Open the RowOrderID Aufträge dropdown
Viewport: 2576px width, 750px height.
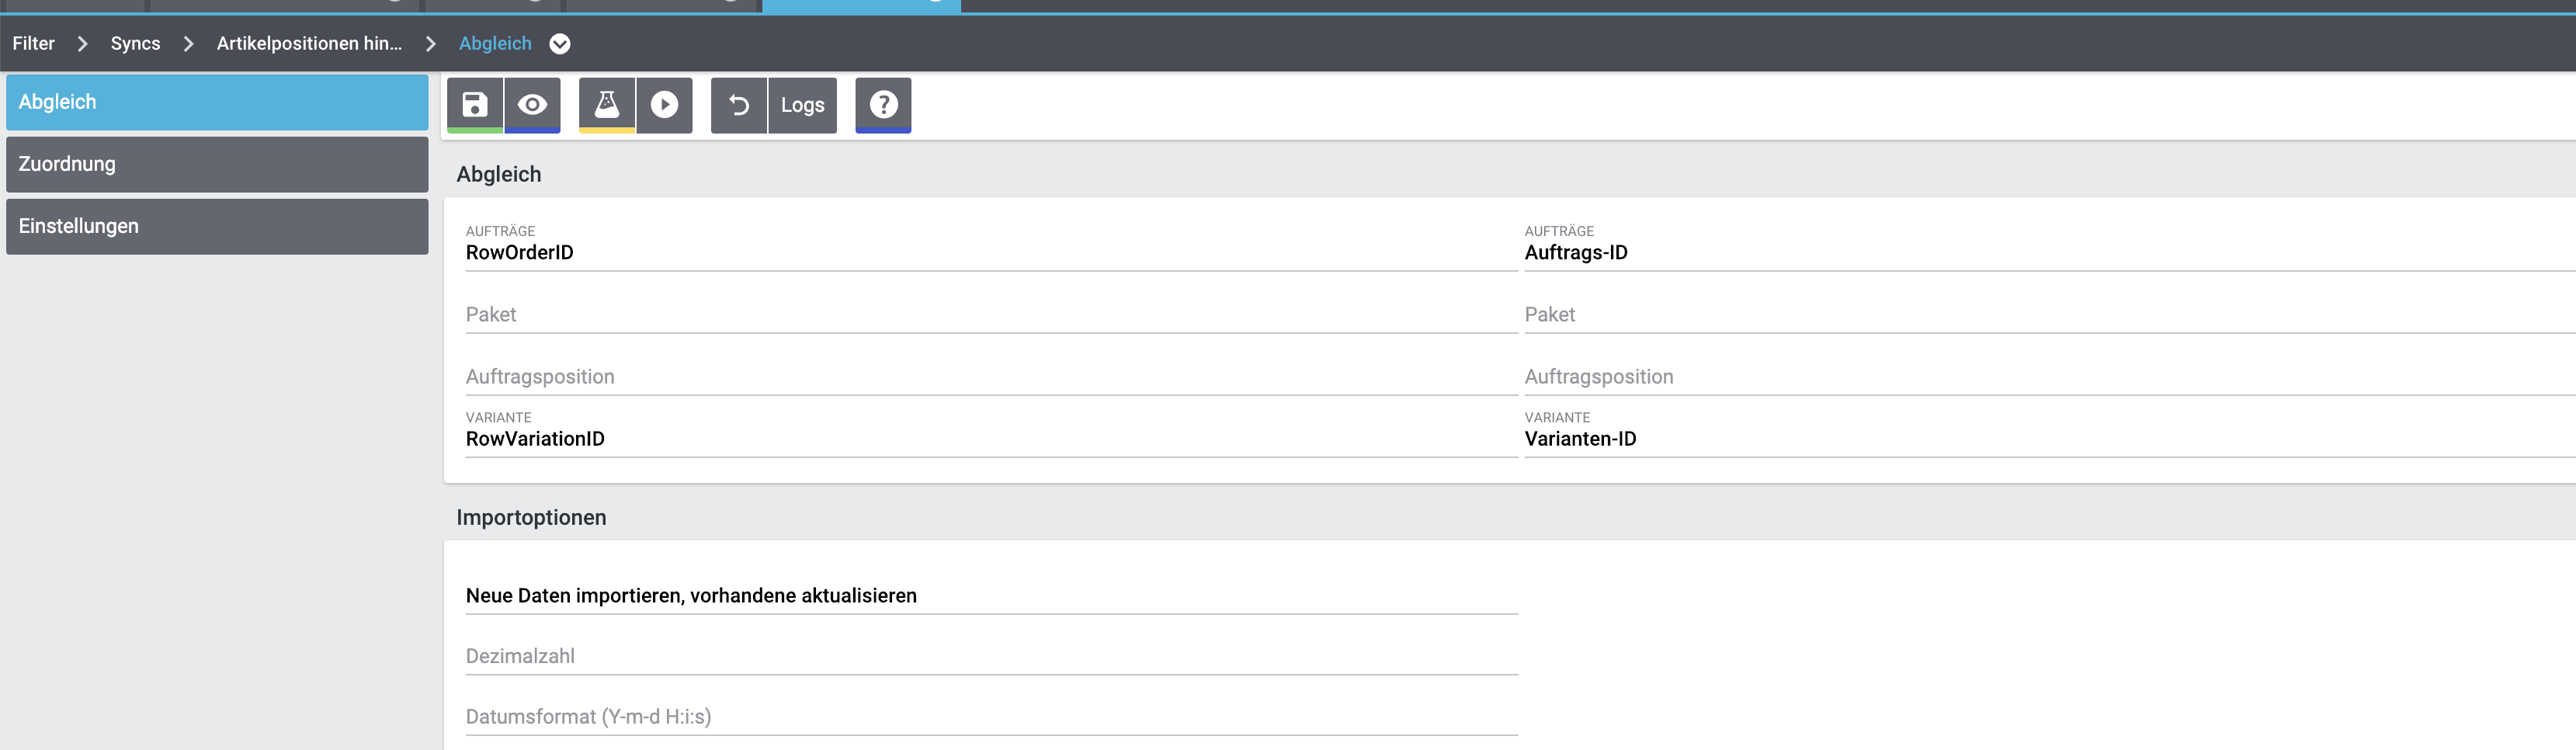point(990,252)
